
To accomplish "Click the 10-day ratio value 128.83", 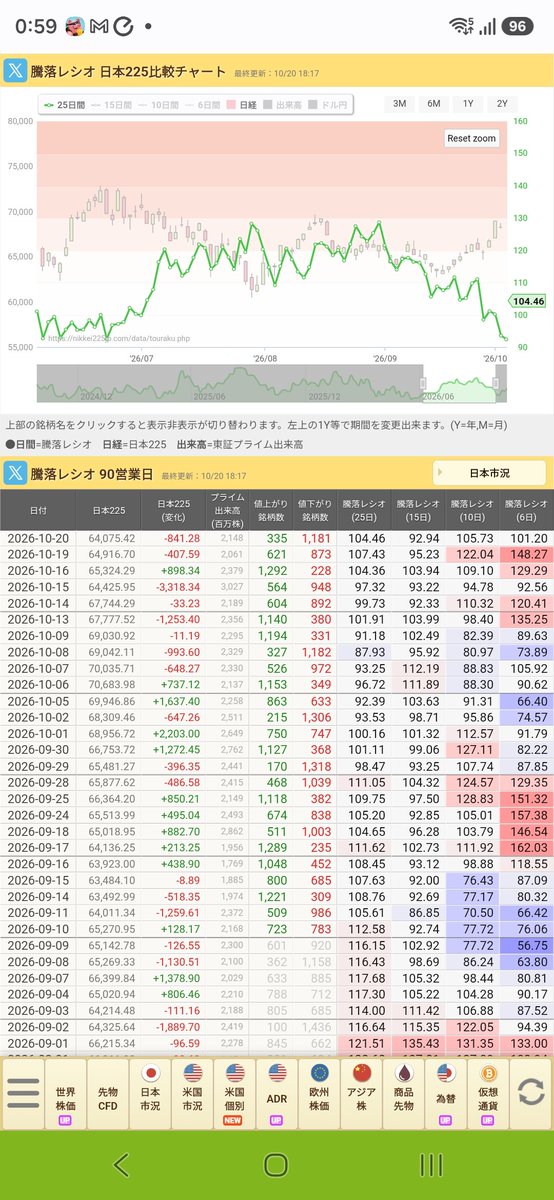I will (473, 798).
